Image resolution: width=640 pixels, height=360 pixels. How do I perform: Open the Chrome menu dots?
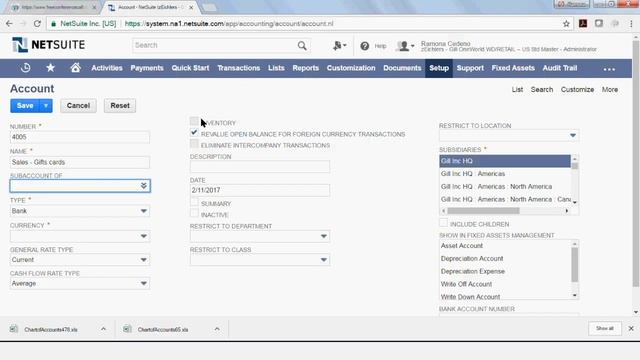[x=631, y=24]
